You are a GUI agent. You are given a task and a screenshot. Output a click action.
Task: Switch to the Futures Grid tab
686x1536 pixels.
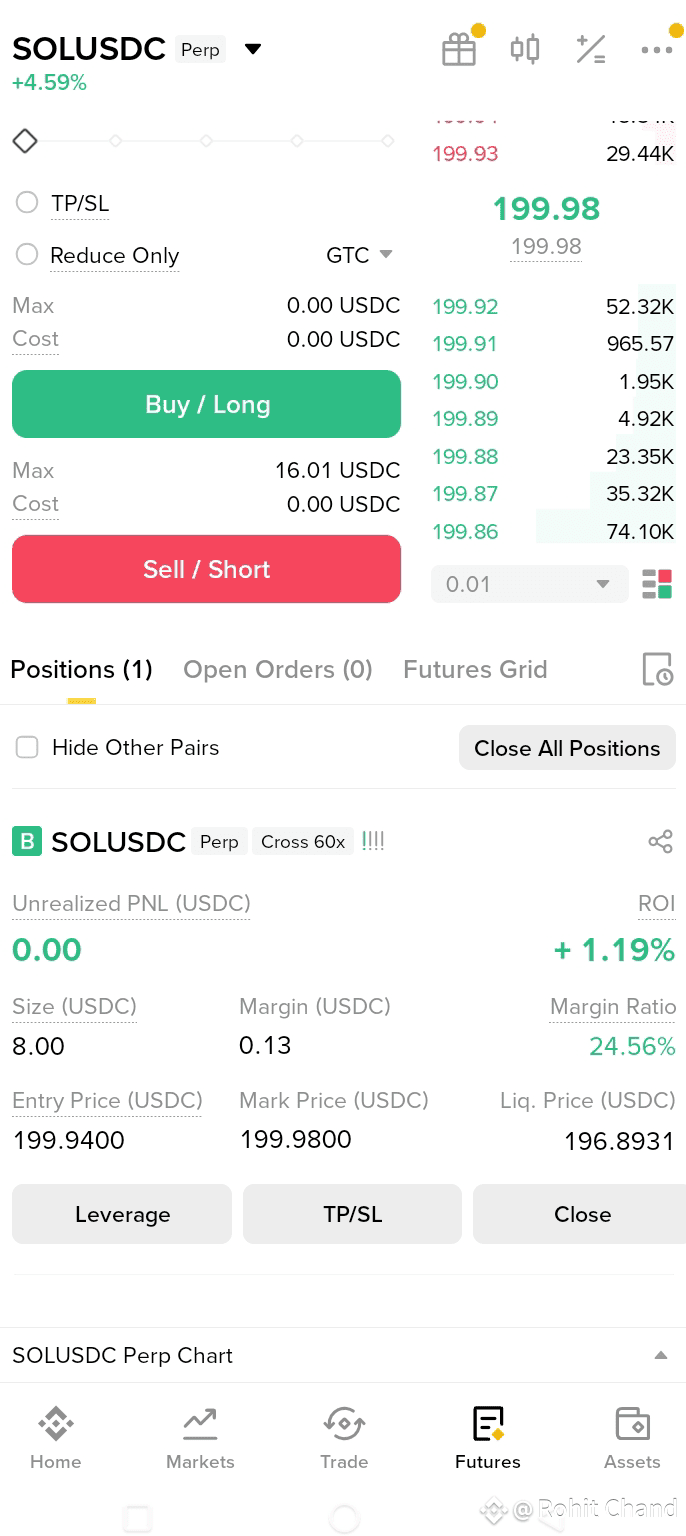coord(475,669)
